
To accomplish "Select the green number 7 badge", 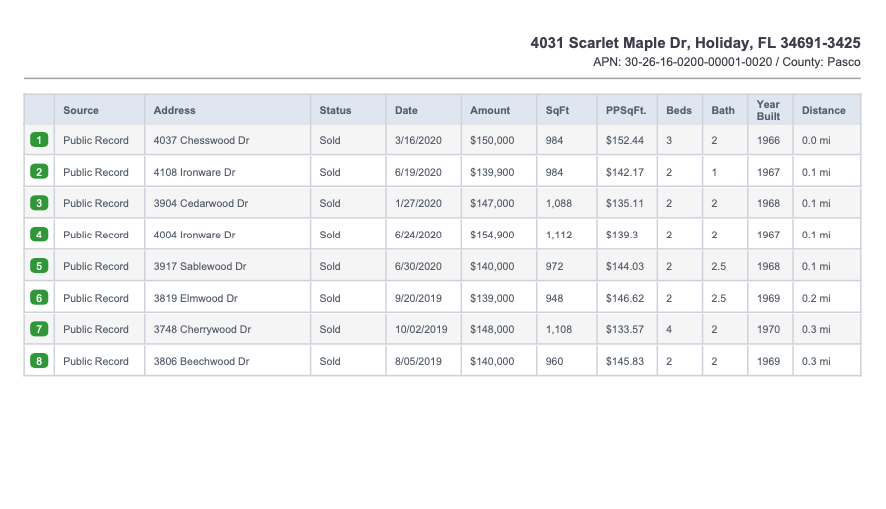I will [39, 329].
